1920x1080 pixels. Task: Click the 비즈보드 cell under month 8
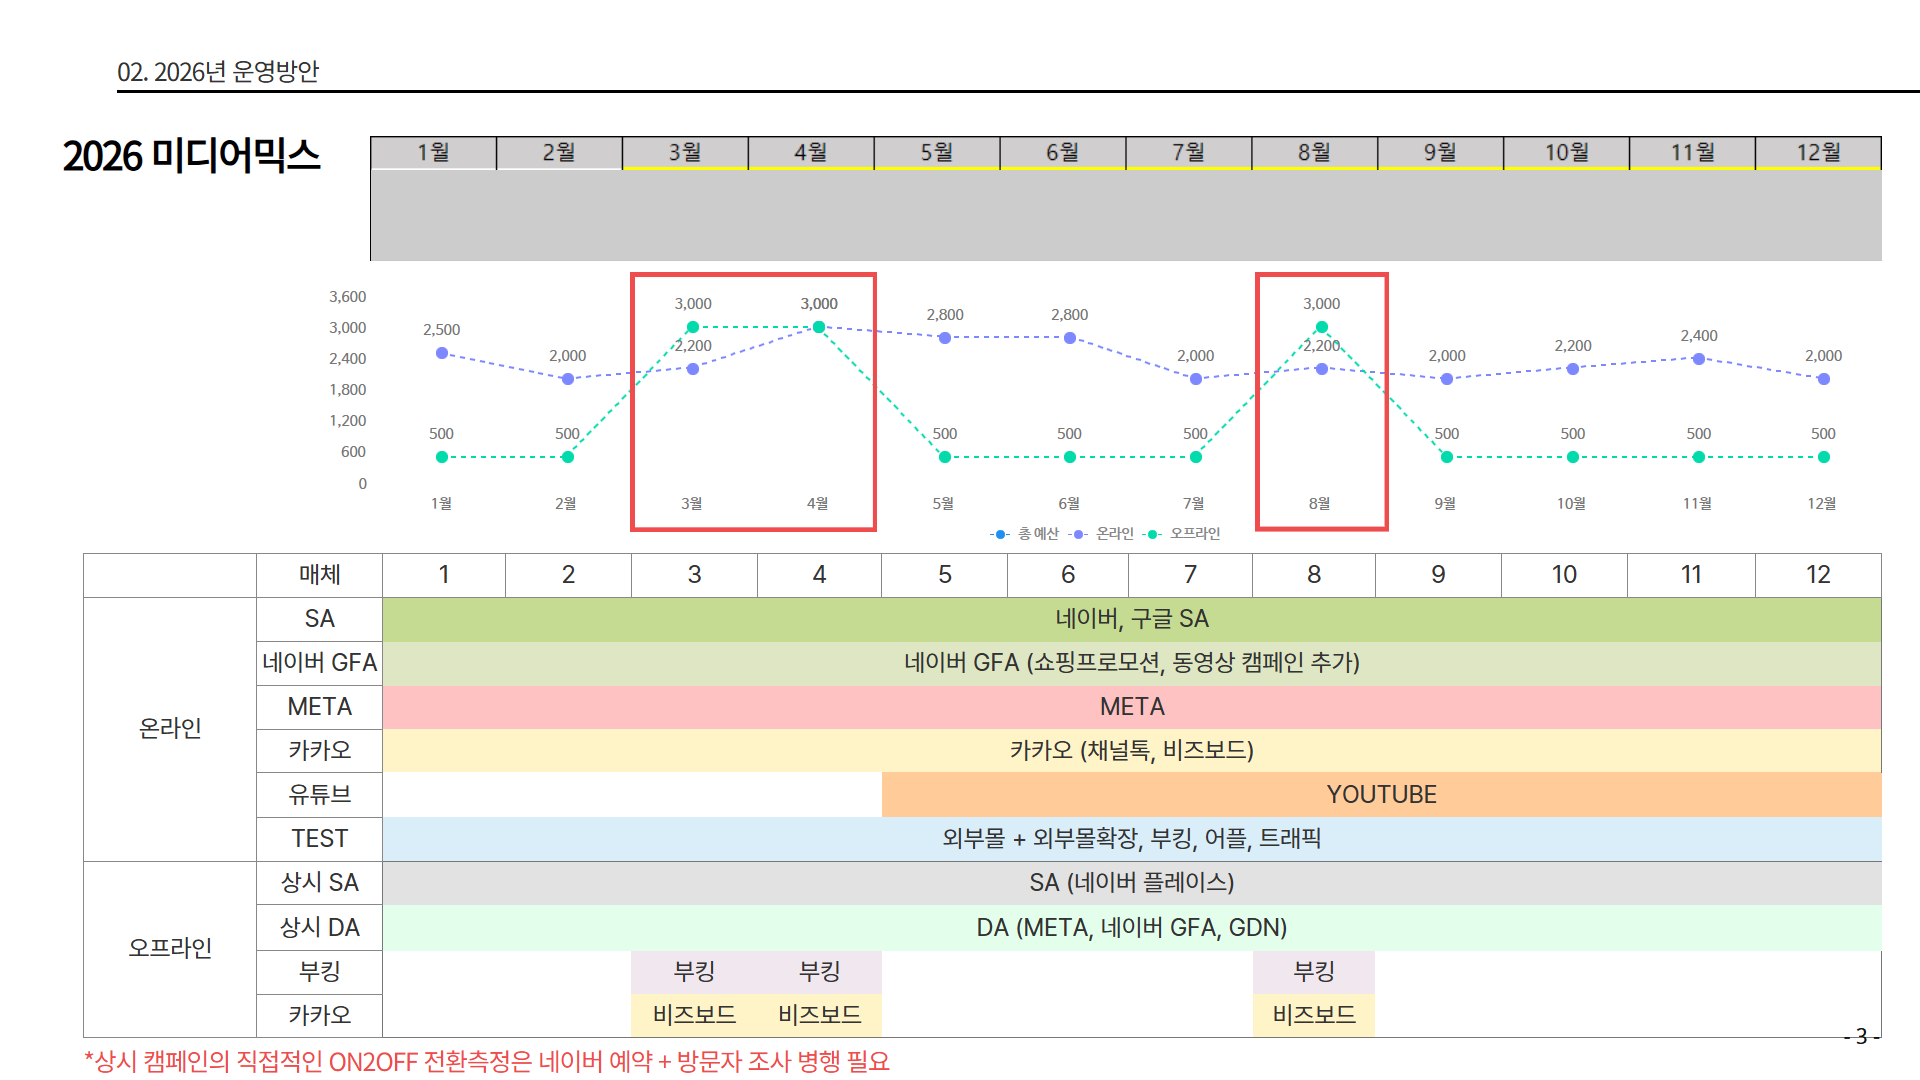pyautogui.click(x=1313, y=1015)
